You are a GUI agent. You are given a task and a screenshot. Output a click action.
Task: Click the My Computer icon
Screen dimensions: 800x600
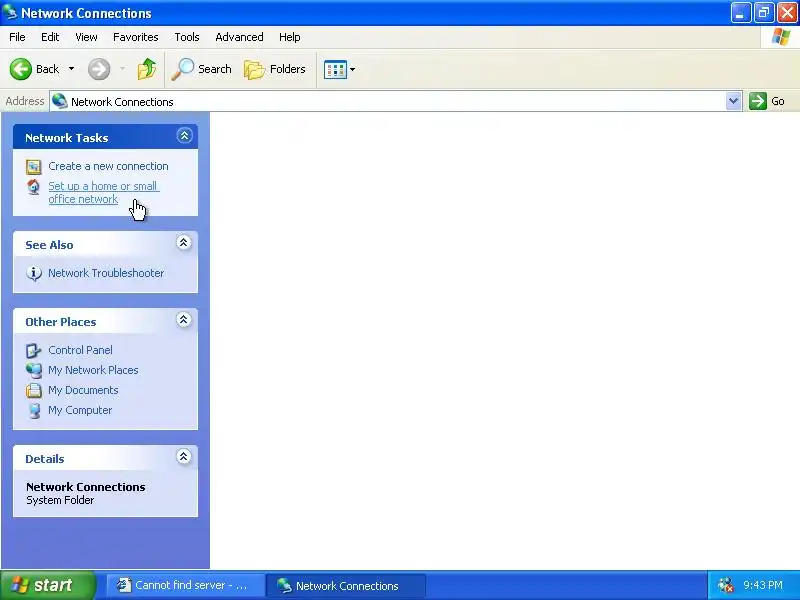34,411
